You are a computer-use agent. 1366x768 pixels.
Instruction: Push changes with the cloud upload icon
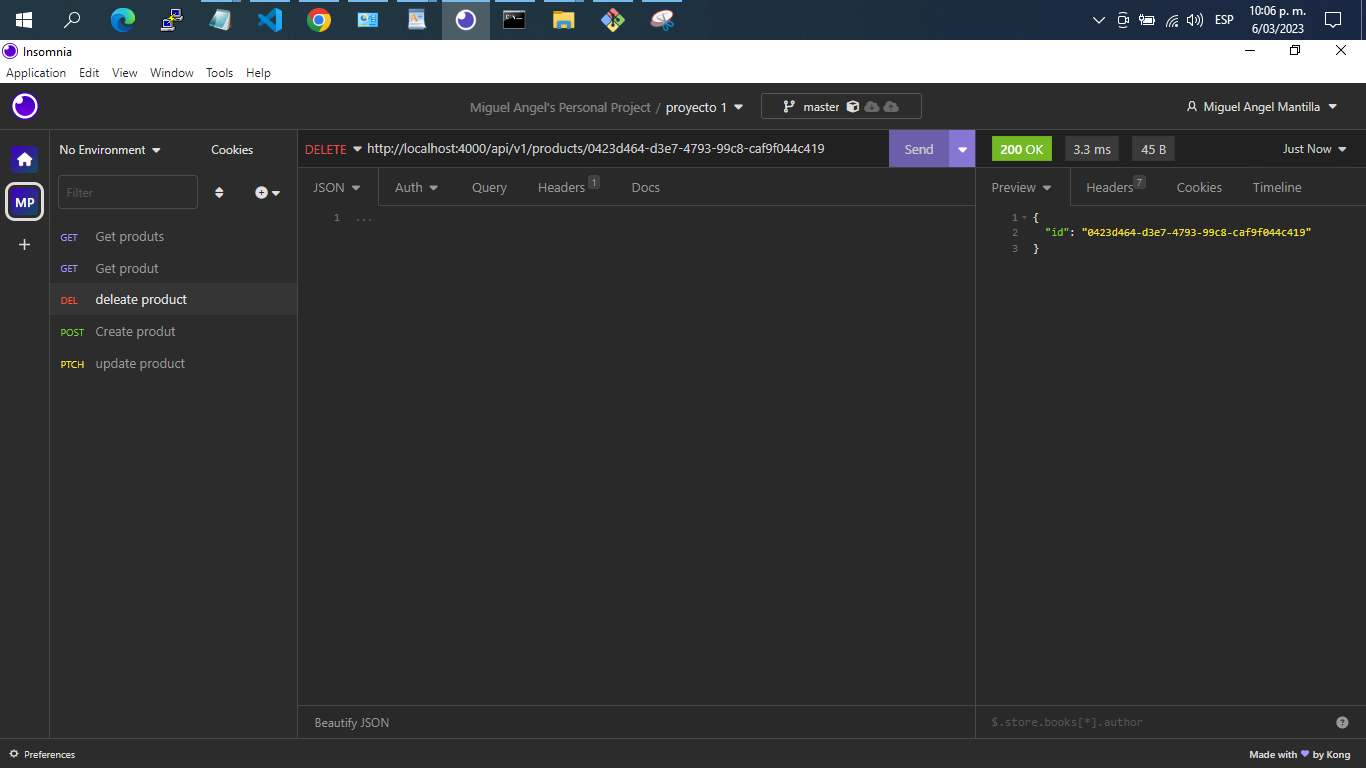891,106
